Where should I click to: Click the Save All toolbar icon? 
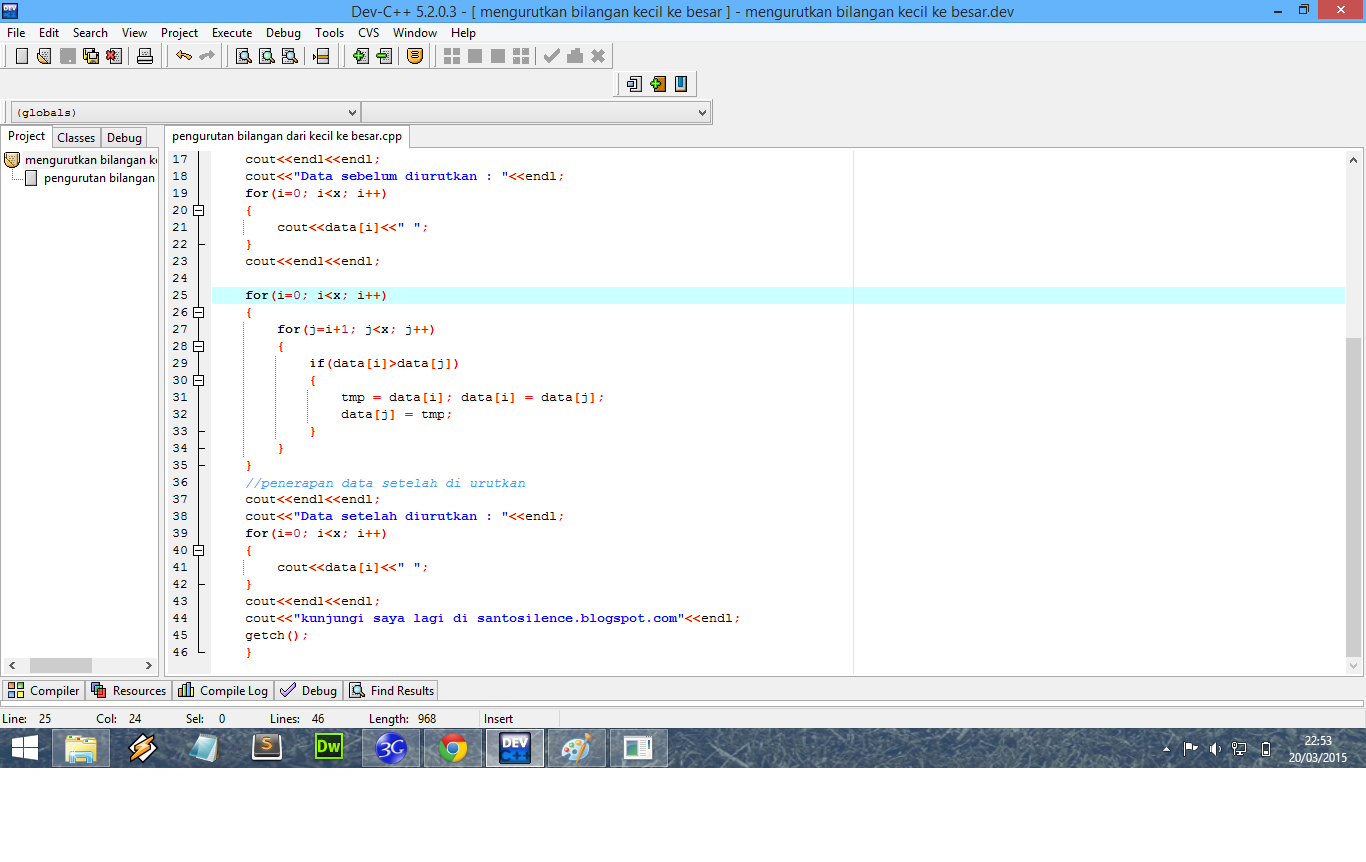[x=91, y=56]
